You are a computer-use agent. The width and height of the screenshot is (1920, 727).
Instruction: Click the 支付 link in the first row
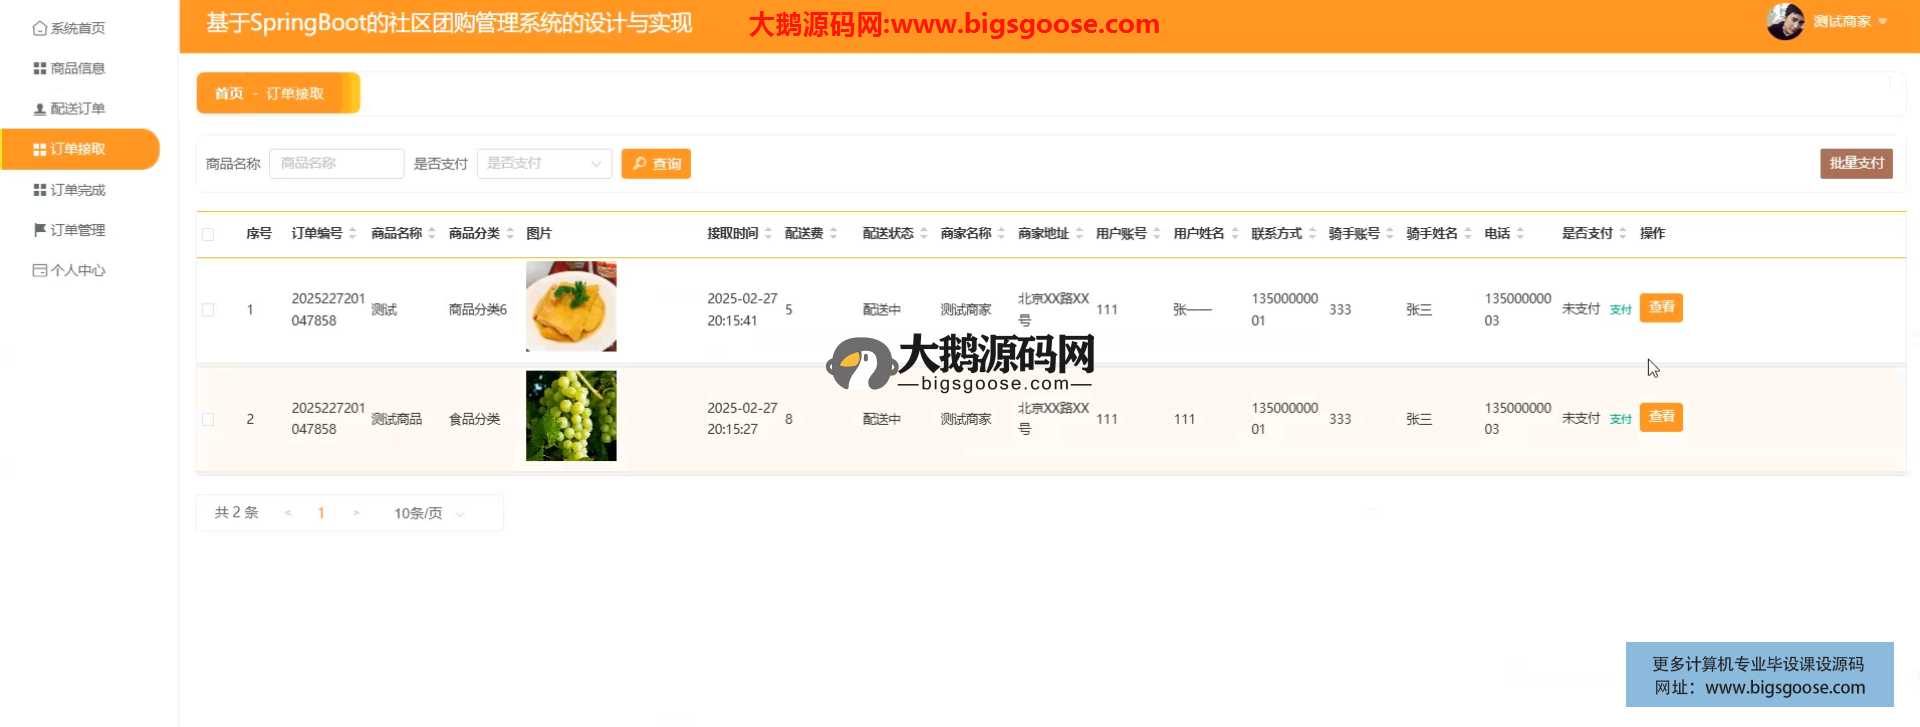[1620, 310]
